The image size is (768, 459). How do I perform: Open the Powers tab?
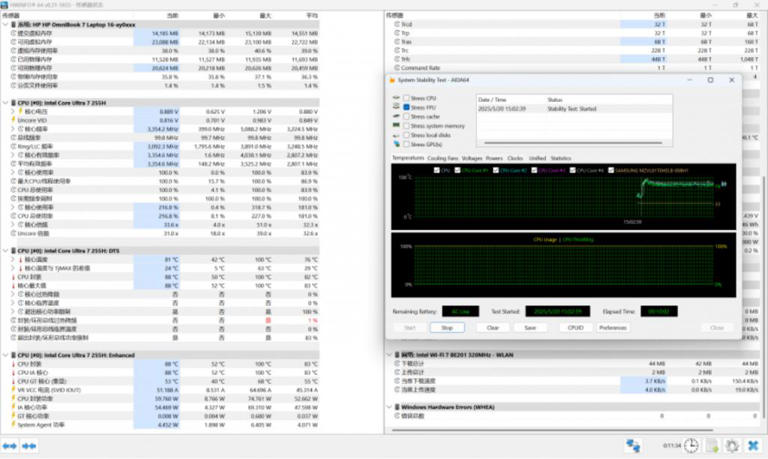point(494,158)
